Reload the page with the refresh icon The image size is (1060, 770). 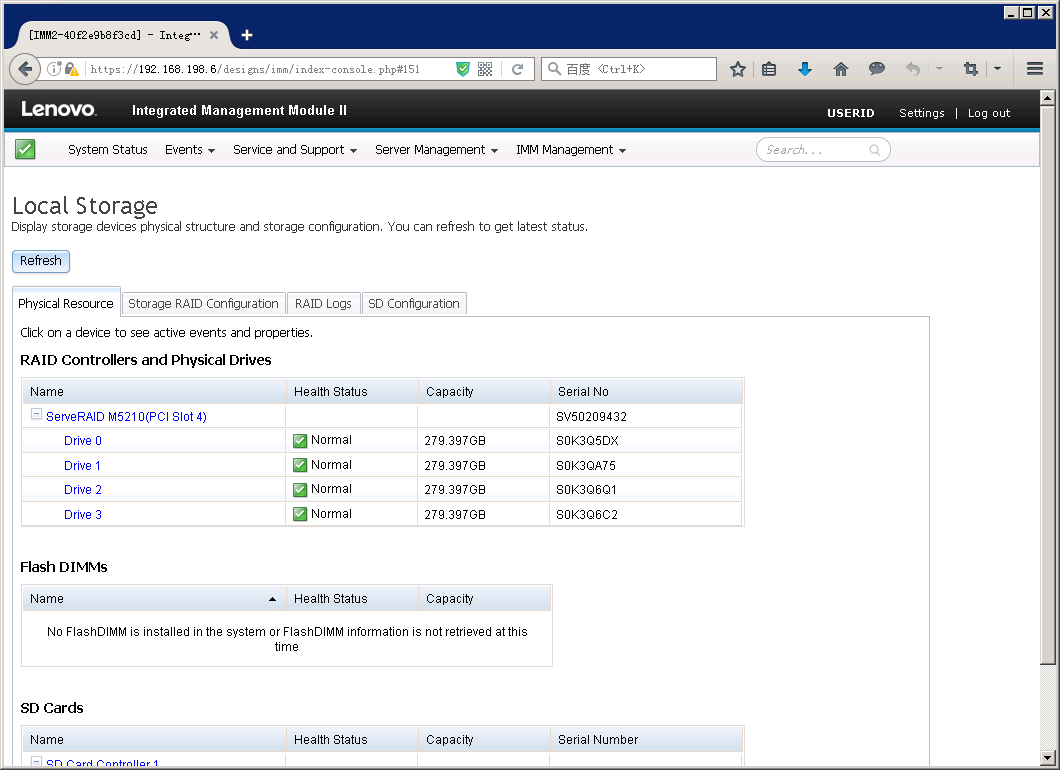pos(517,69)
